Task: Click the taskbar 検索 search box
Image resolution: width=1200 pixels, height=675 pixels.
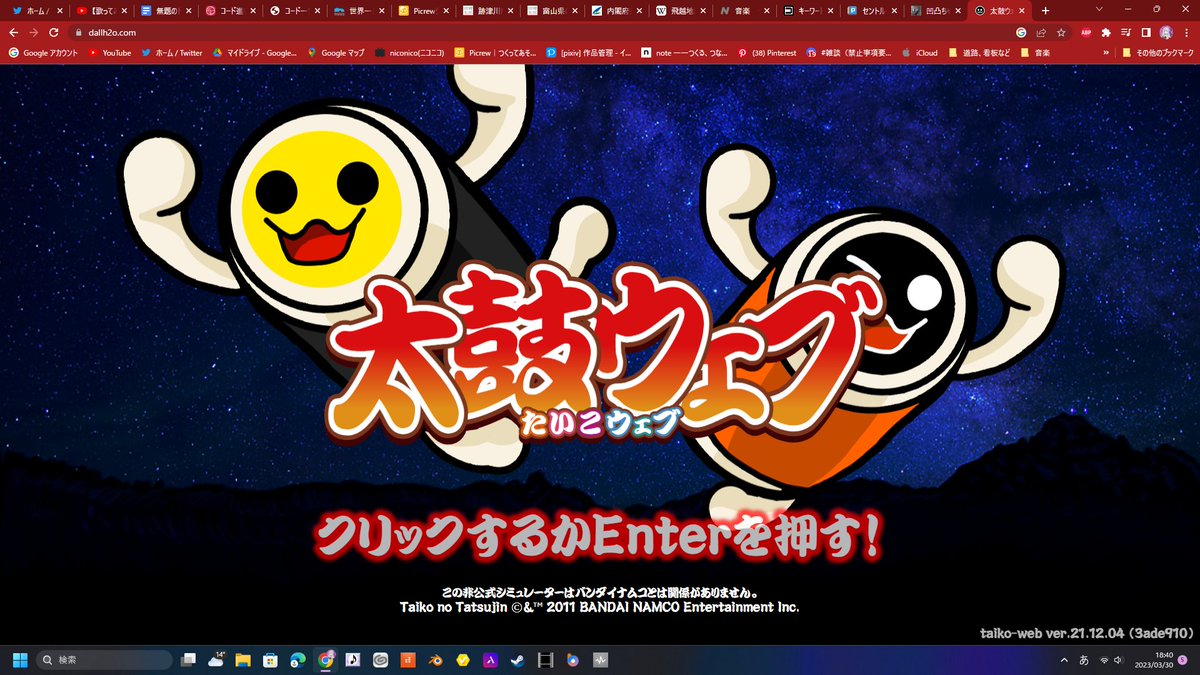Action: [x=103, y=660]
